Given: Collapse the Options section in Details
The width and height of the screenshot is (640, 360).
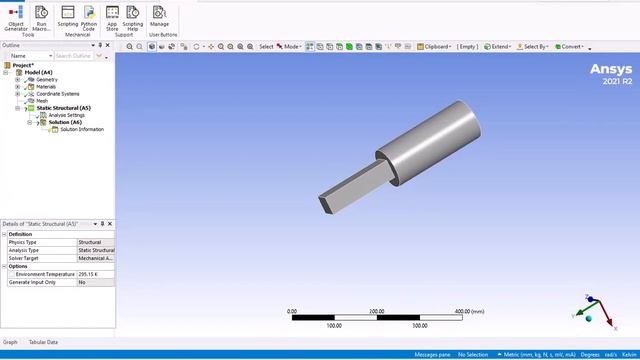Looking at the screenshot, I should tap(4, 266).
